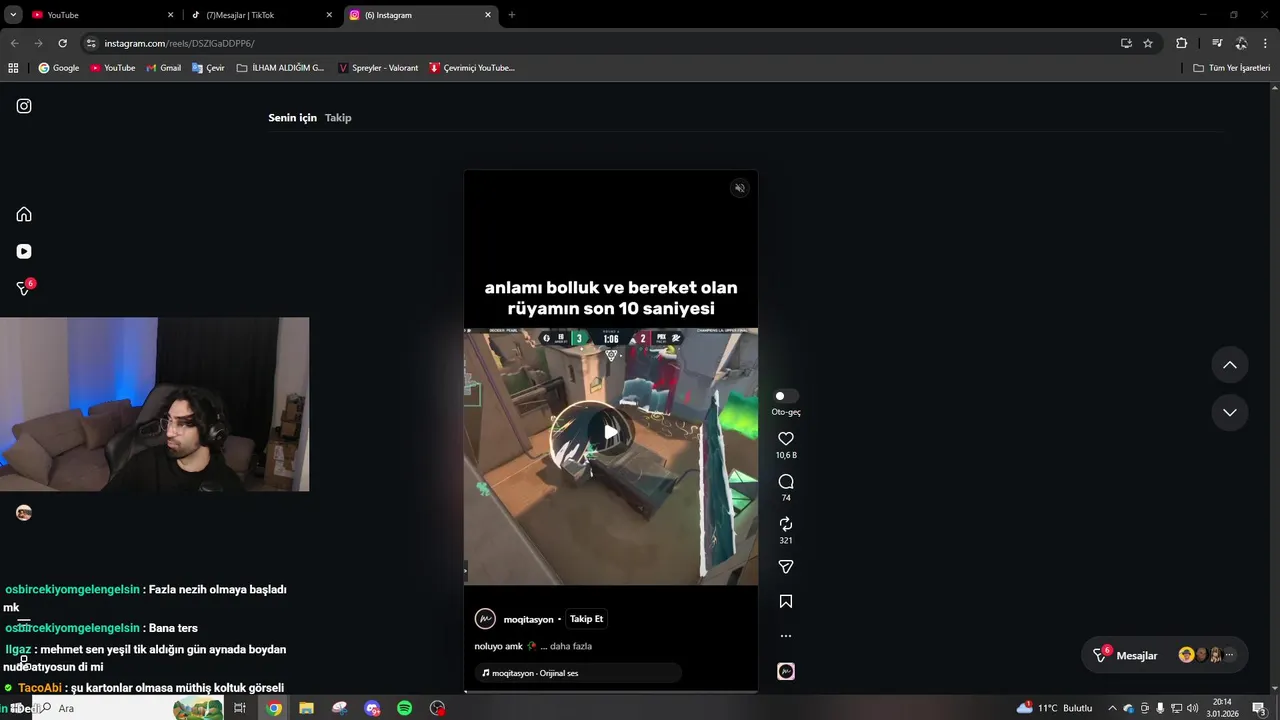Viewport: 1280px width, 720px height.
Task: Focus the instagram.com address bar
Action: 600,43
